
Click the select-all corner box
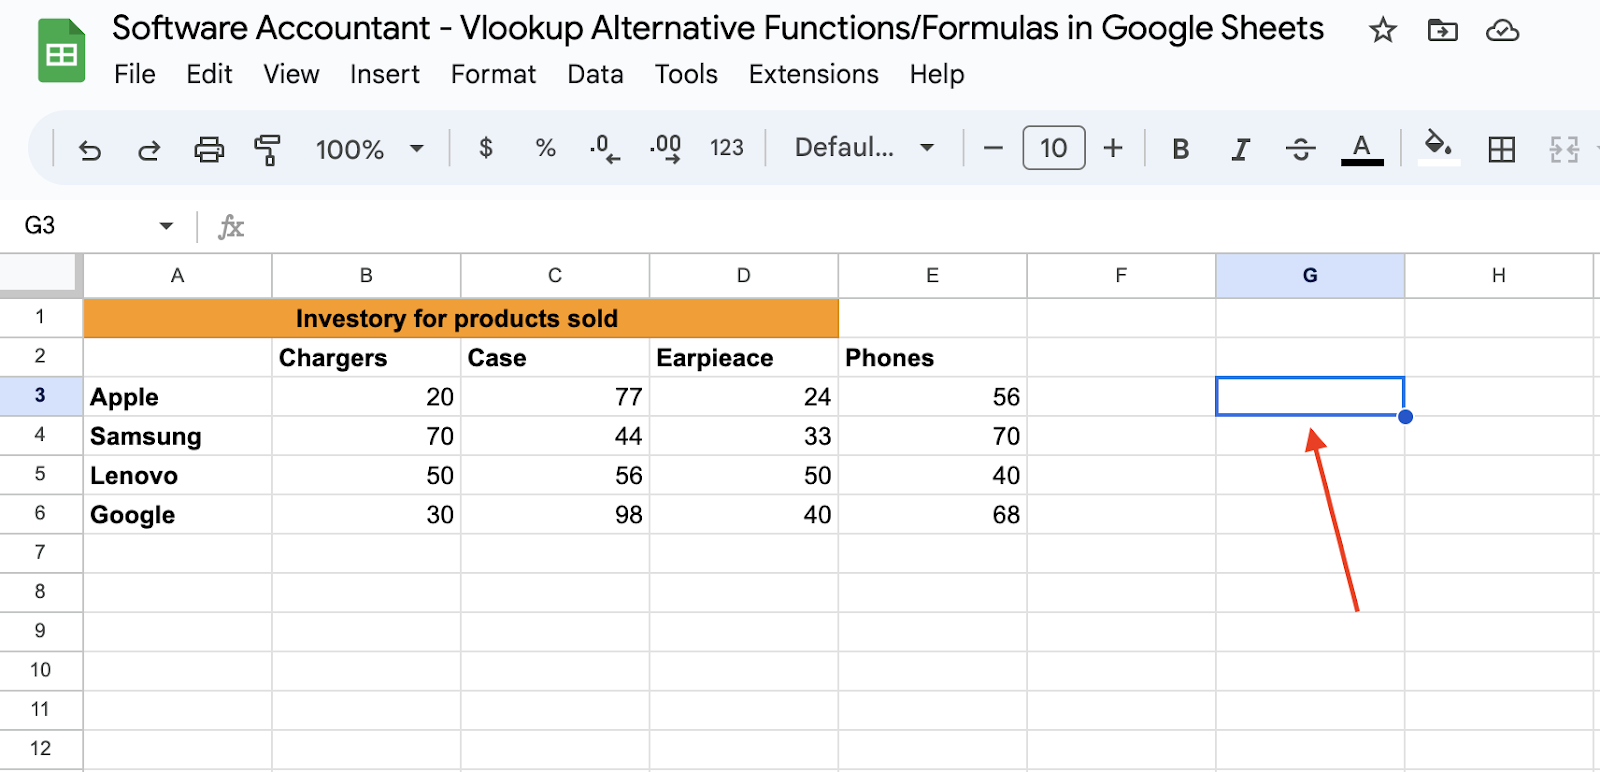point(40,274)
